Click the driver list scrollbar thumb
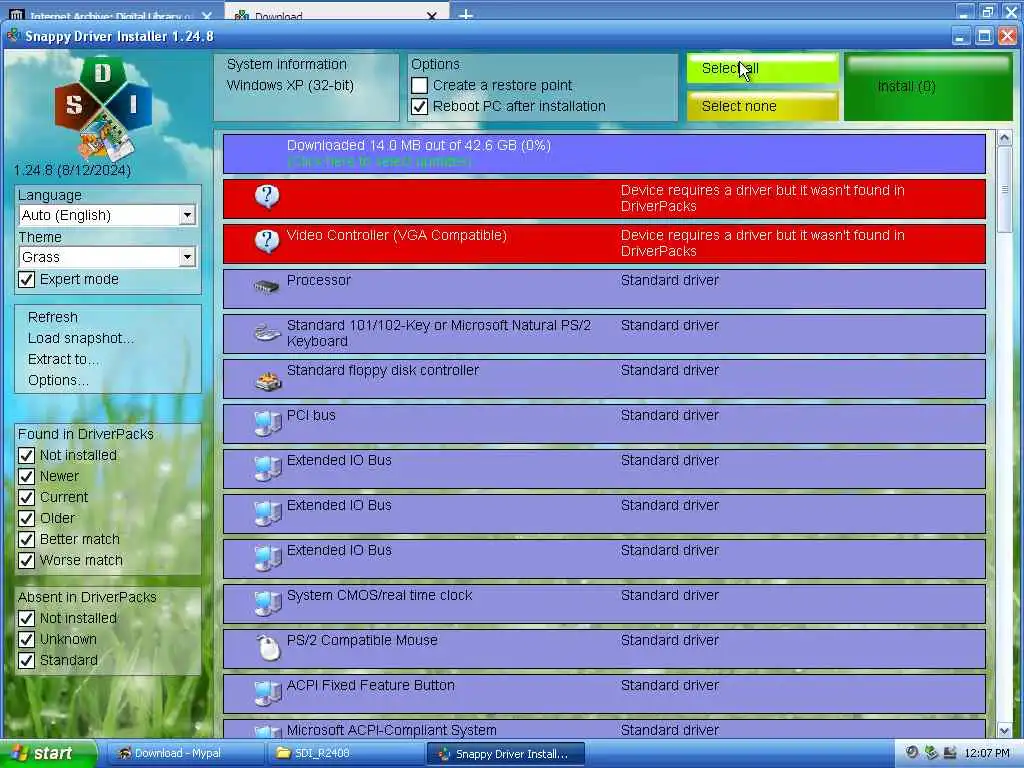1024x768 pixels. 1004,189
